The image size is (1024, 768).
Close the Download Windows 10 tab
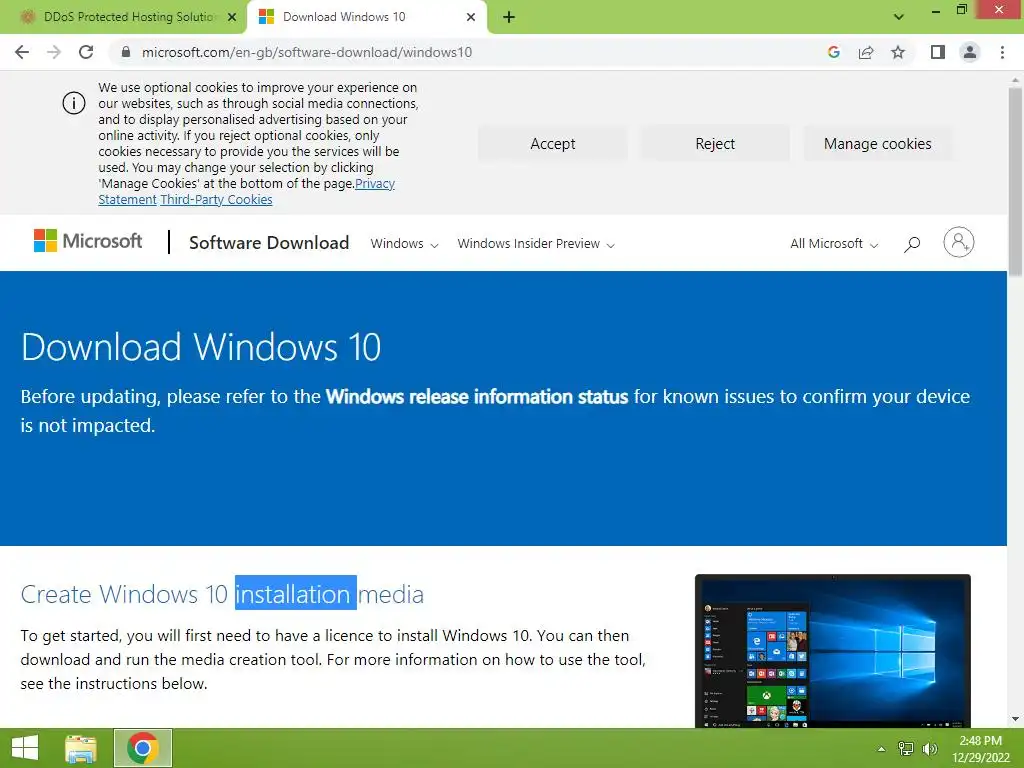pos(471,17)
